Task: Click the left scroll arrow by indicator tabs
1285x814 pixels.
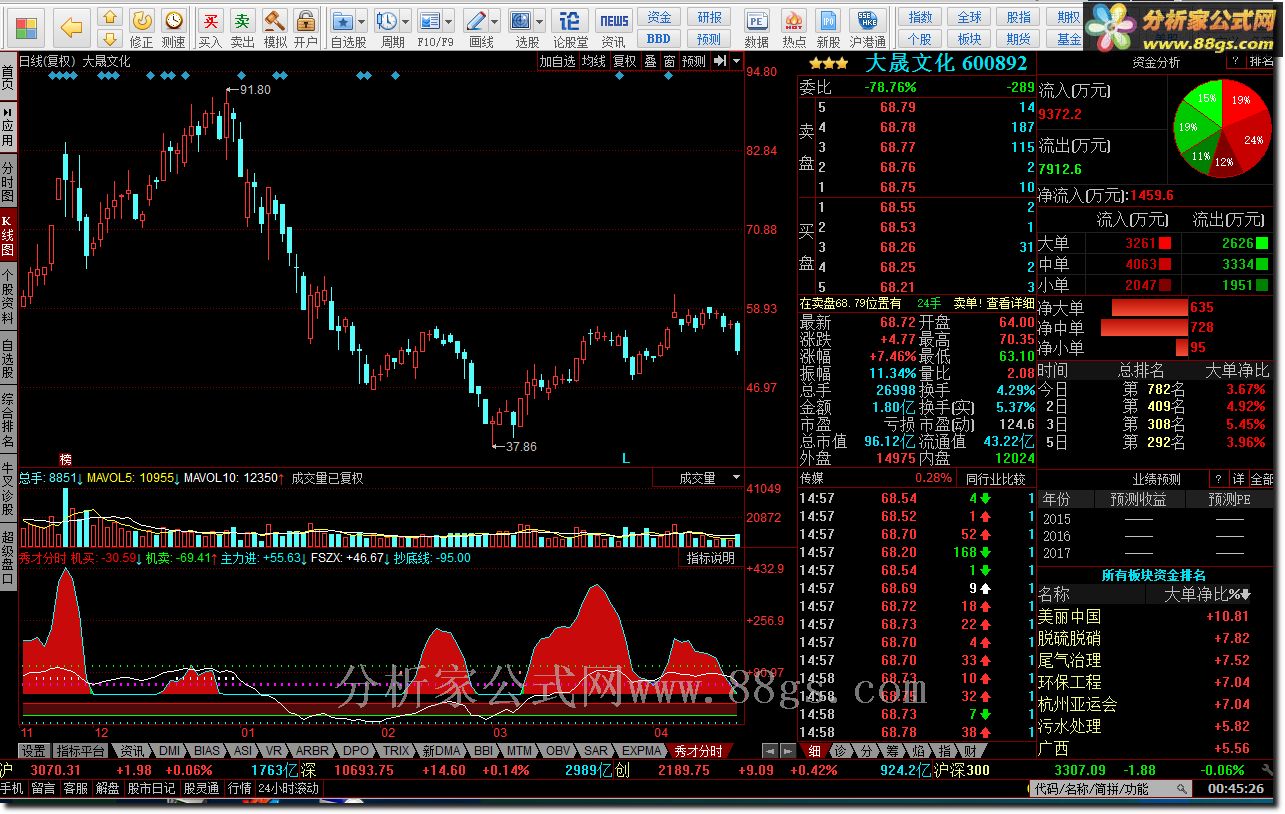Action: click(768, 750)
